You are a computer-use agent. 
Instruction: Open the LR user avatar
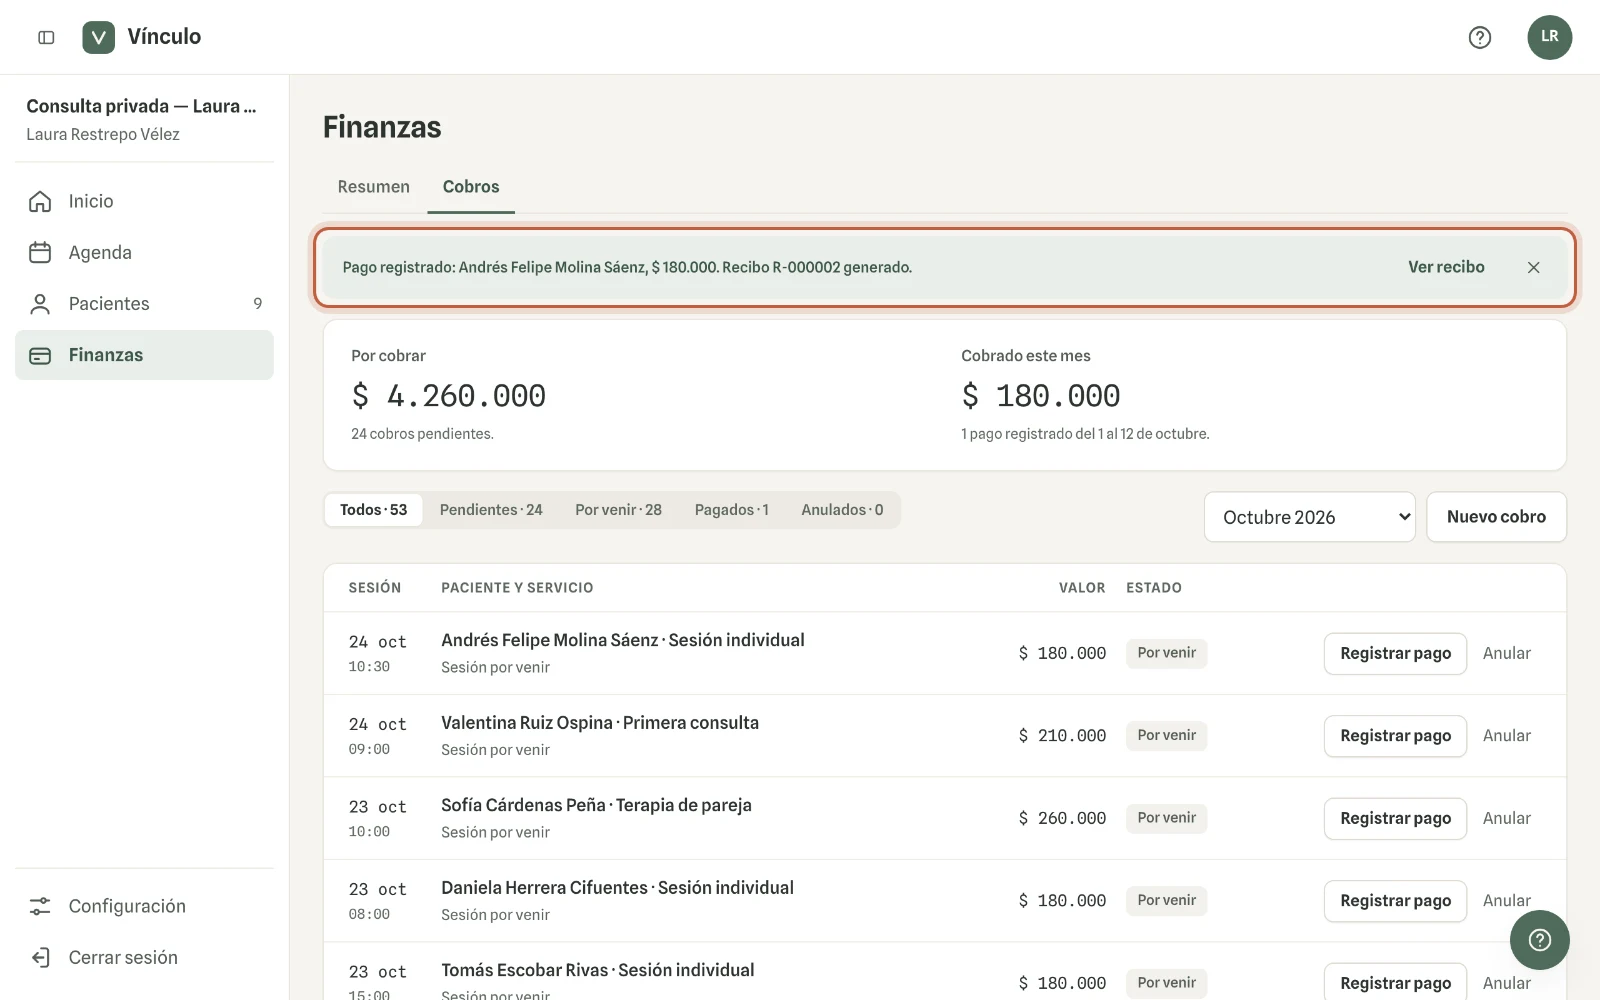click(1549, 37)
